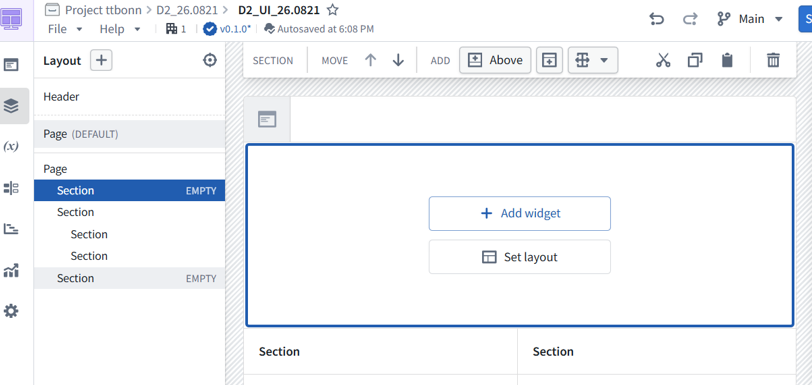The width and height of the screenshot is (812, 385).
Task: Expand the split section dropdown arrow
Action: pyautogui.click(x=604, y=61)
